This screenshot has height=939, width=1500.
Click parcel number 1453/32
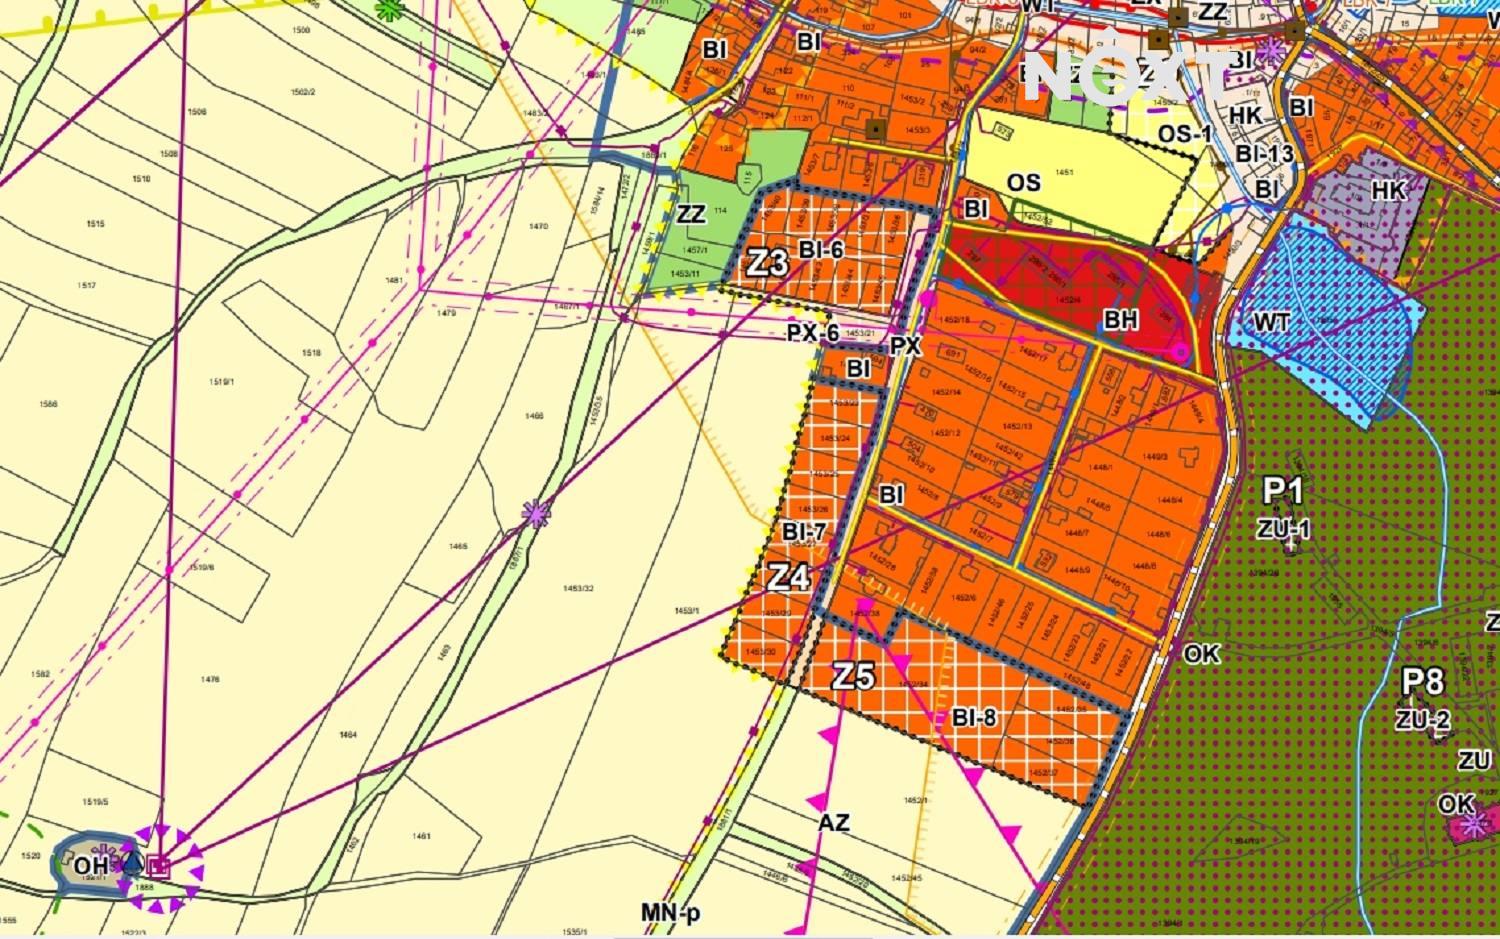[x=578, y=588]
